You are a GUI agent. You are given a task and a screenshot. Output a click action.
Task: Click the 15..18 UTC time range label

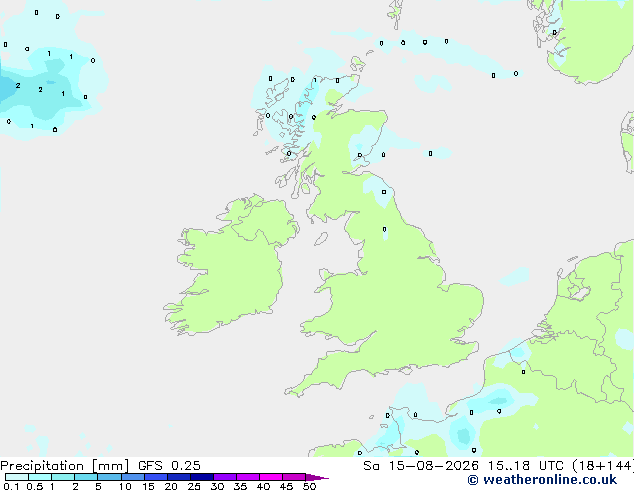526,466
